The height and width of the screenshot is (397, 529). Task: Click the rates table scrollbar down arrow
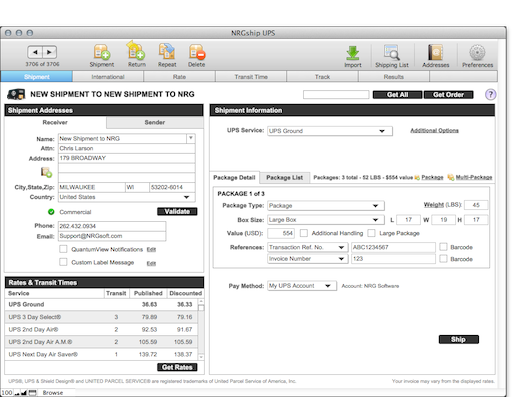coord(201,357)
